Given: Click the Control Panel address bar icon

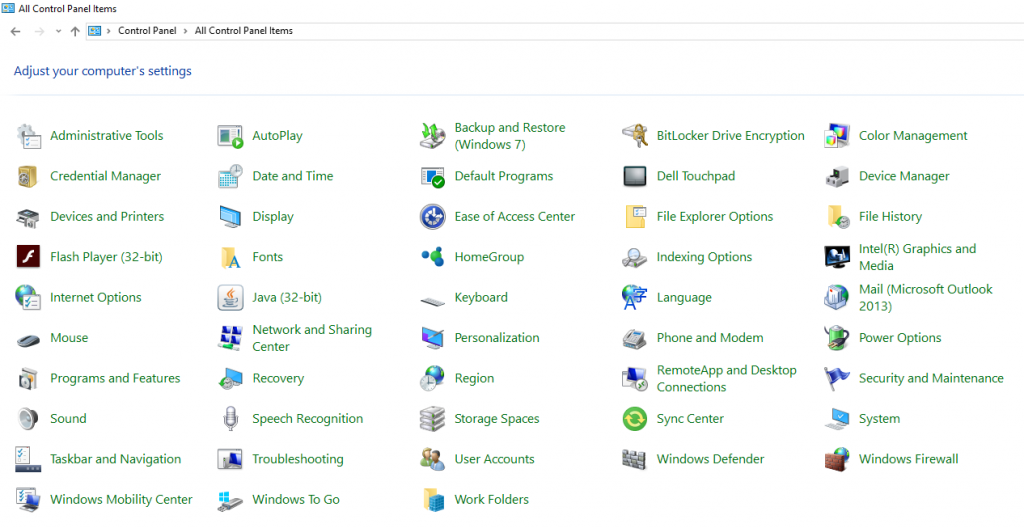Looking at the screenshot, I should (95, 31).
